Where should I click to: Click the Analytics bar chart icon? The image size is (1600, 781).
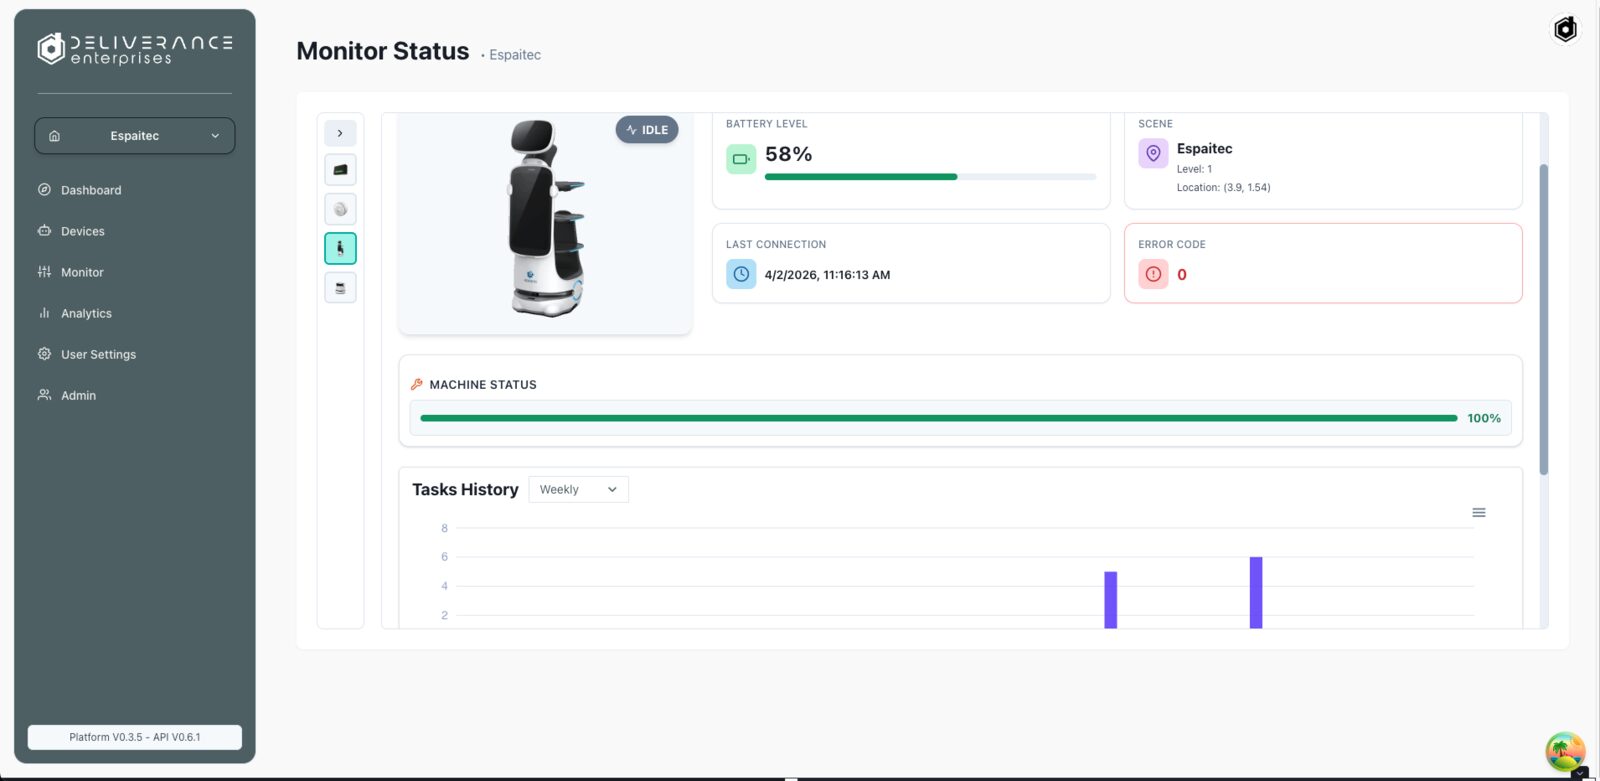(44, 313)
